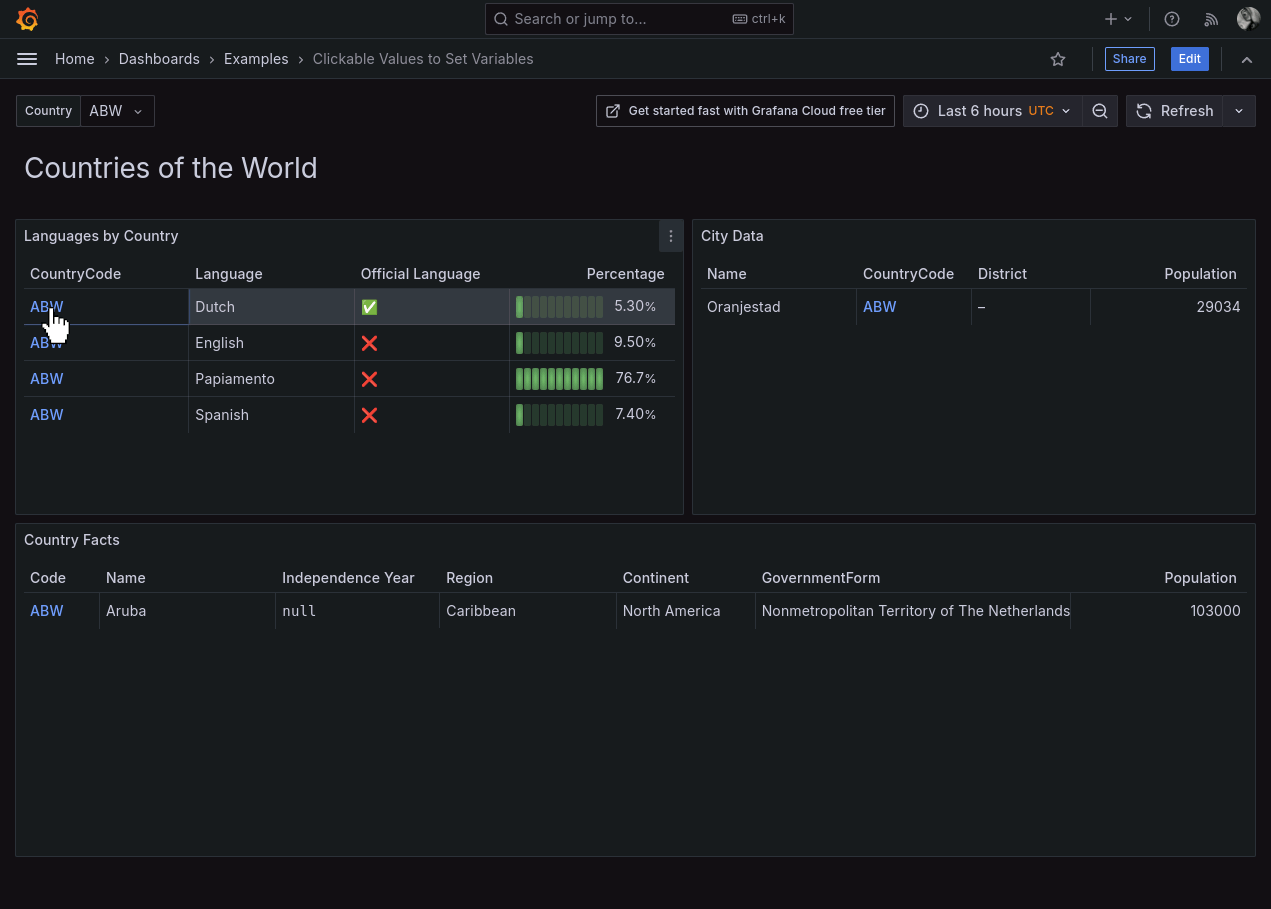Open the Share dialog
This screenshot has width=1271, height=909.
pyautogui.click(x=1129, y=59)
